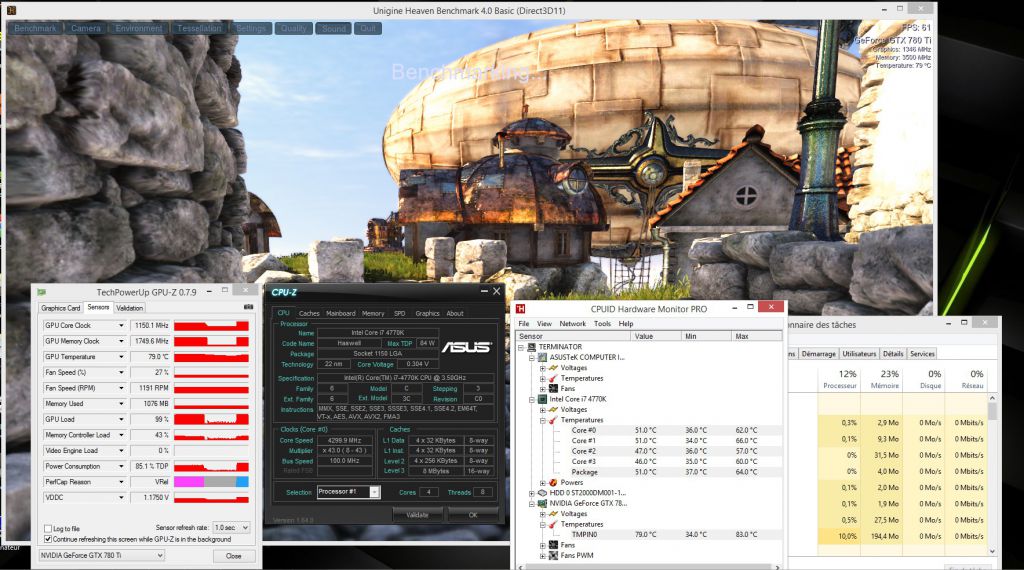This screenshot has height=570, width=1024.
Task: Collapse the TERMINATOR root node in HWMonitor
Action: point(521,347)
